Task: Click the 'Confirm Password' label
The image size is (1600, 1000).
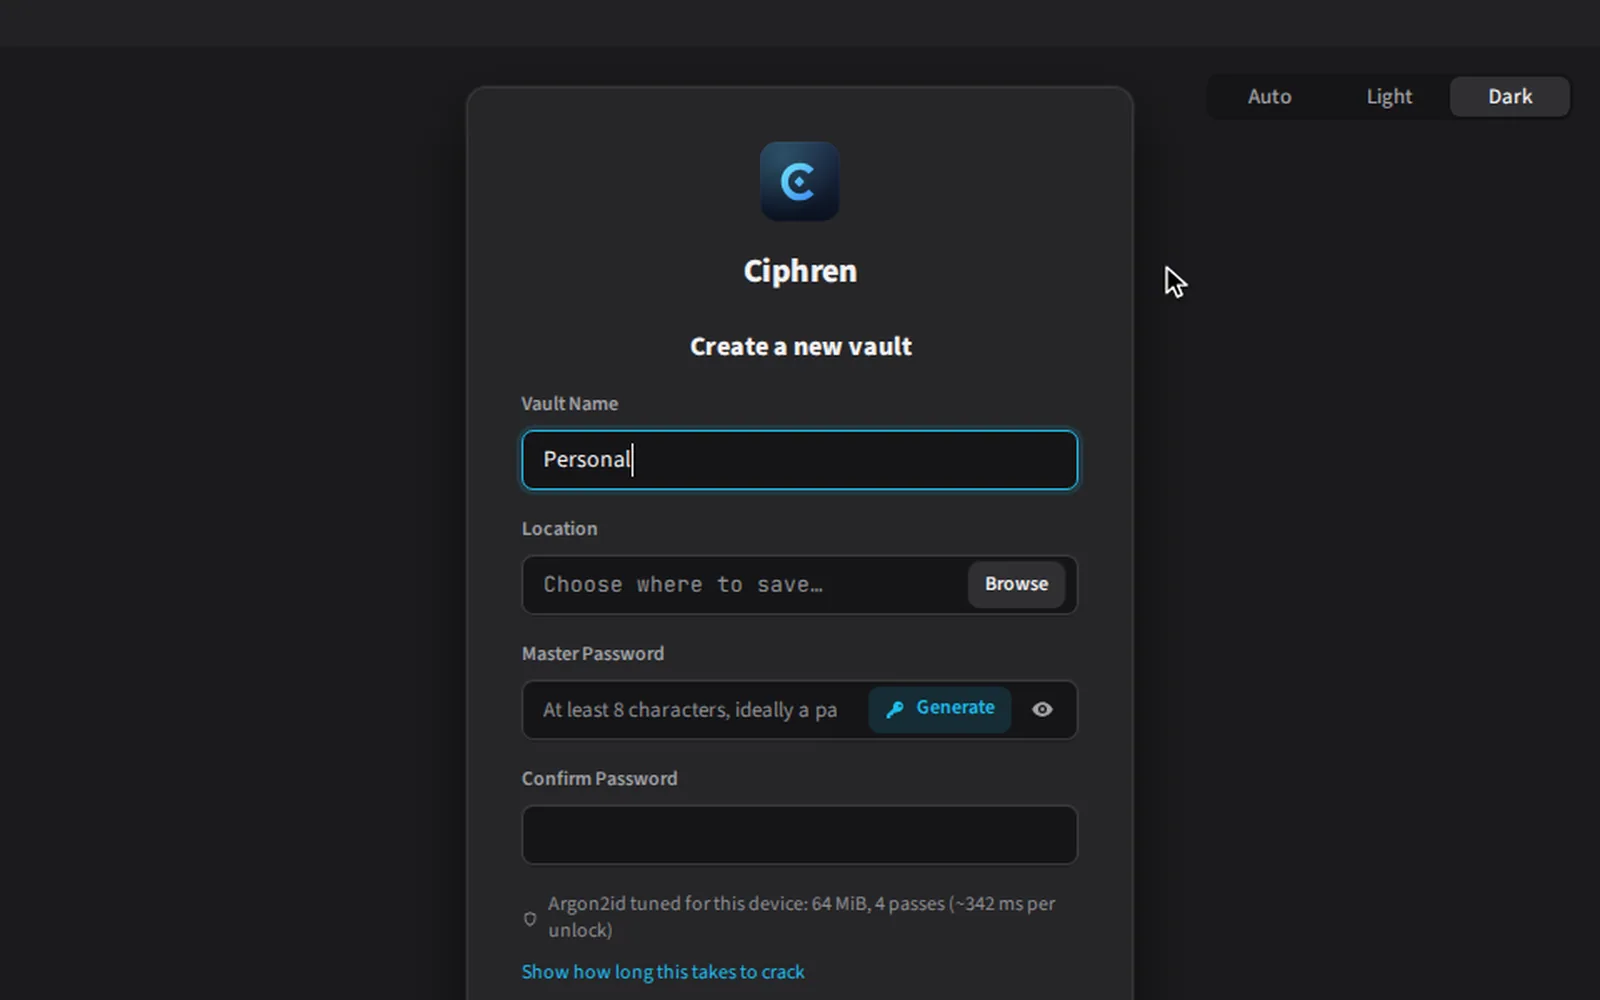Action: pyautogui.click(x=599, y=779)
